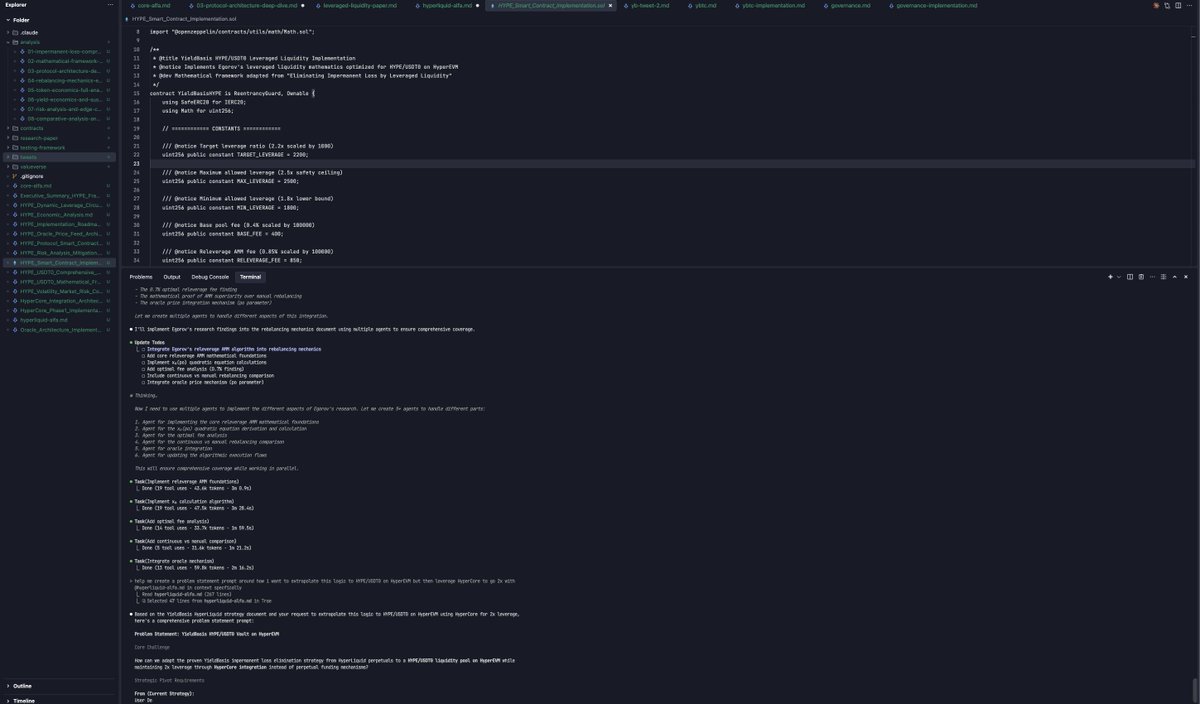Image resolution: width=1200 pixels, height=704 pixels.
Task: Open HYPE_Risk_Analysis_Mitigation file
Action: point(58,252)
